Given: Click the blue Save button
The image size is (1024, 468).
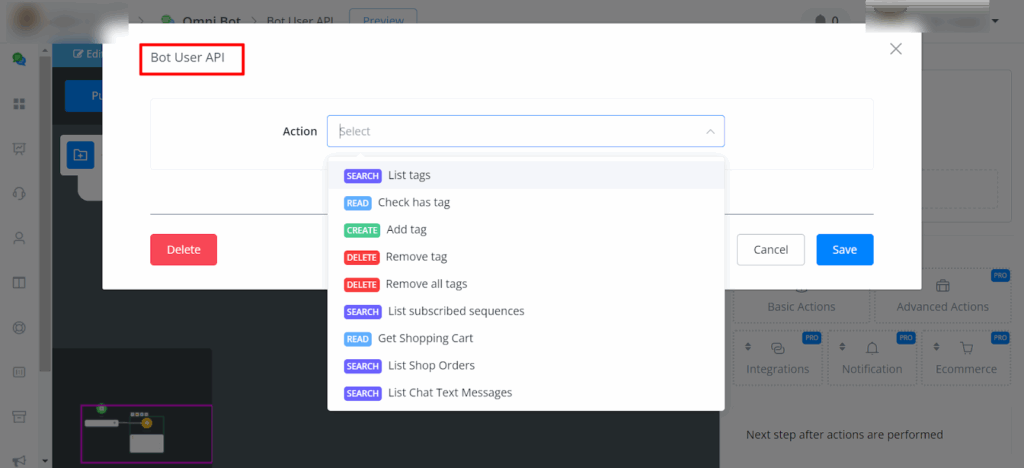Looking at the screenshot, I should (844, 249).
